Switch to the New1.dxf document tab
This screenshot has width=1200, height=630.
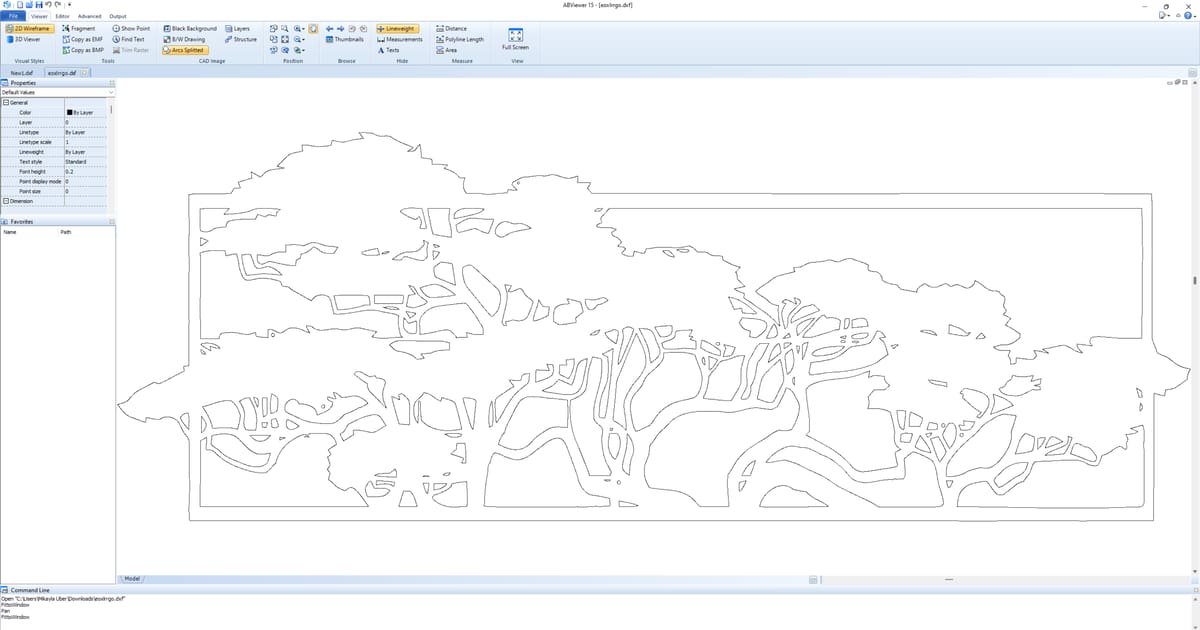tap(21, 73)
